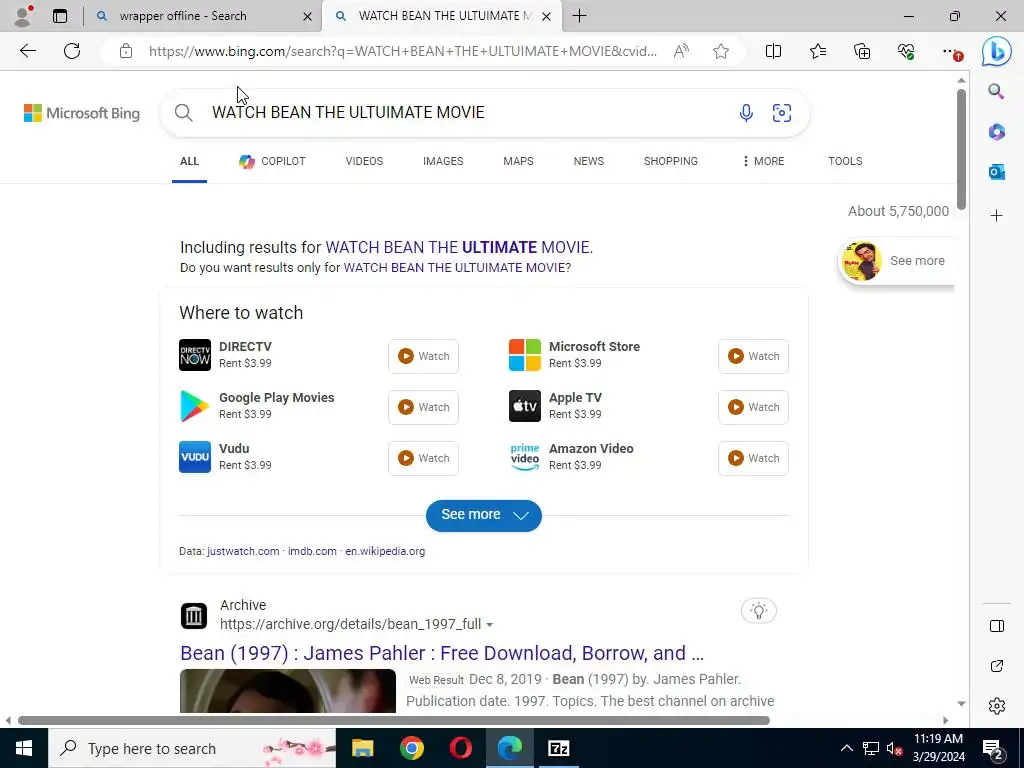Click the Bing search query input field

coord(470,113)
